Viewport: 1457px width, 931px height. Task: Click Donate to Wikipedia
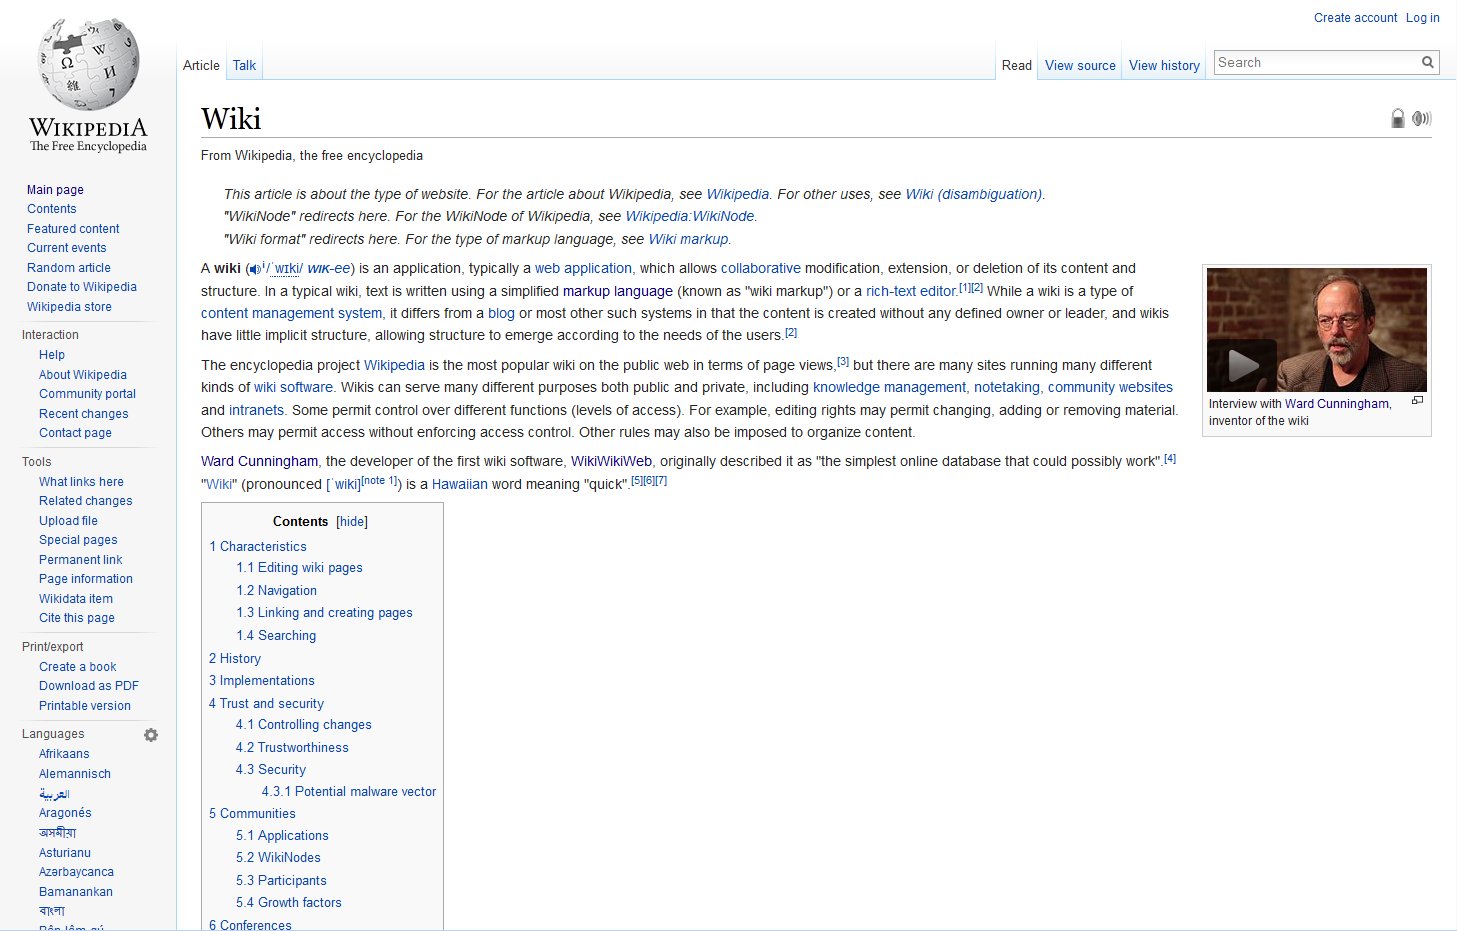coord(82,287)
